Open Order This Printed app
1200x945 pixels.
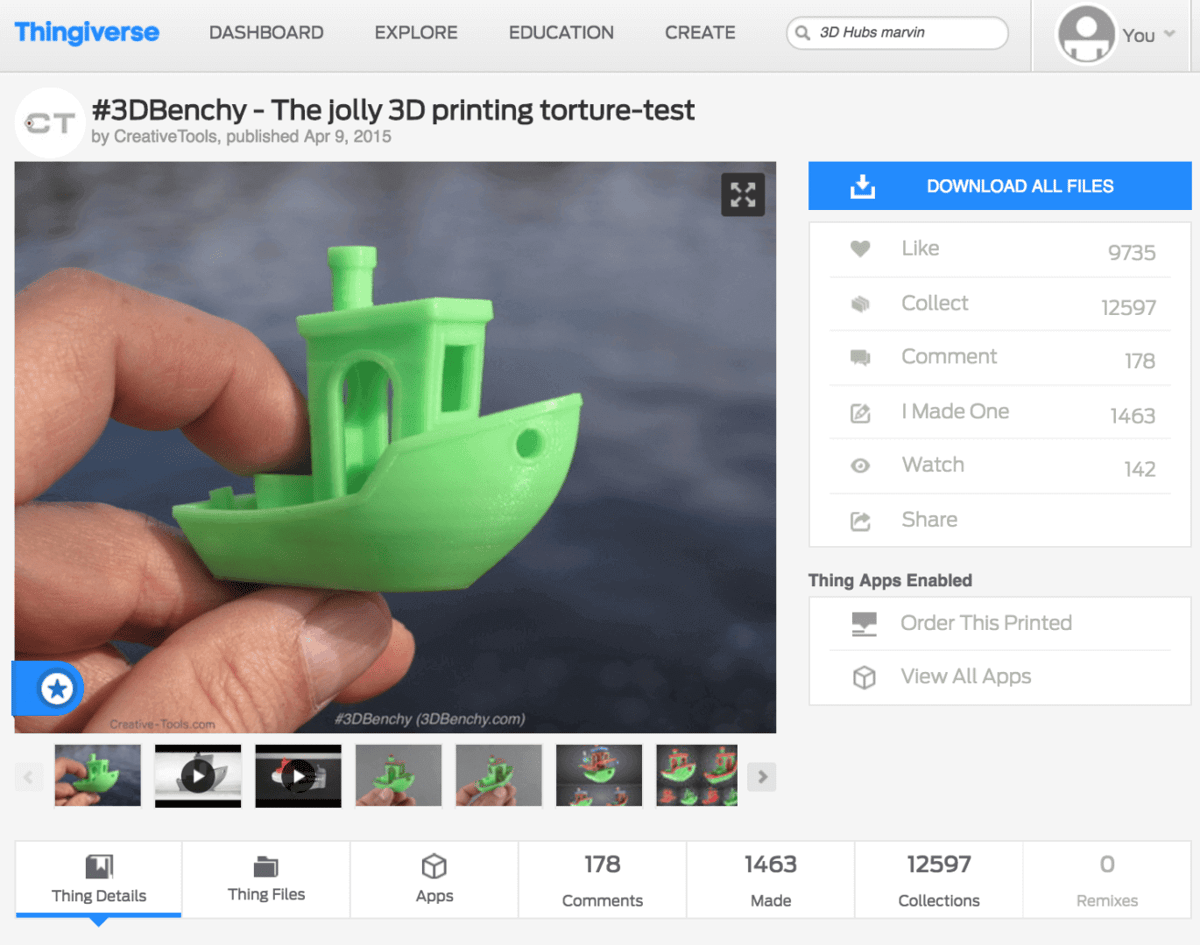tap(986, 623)
